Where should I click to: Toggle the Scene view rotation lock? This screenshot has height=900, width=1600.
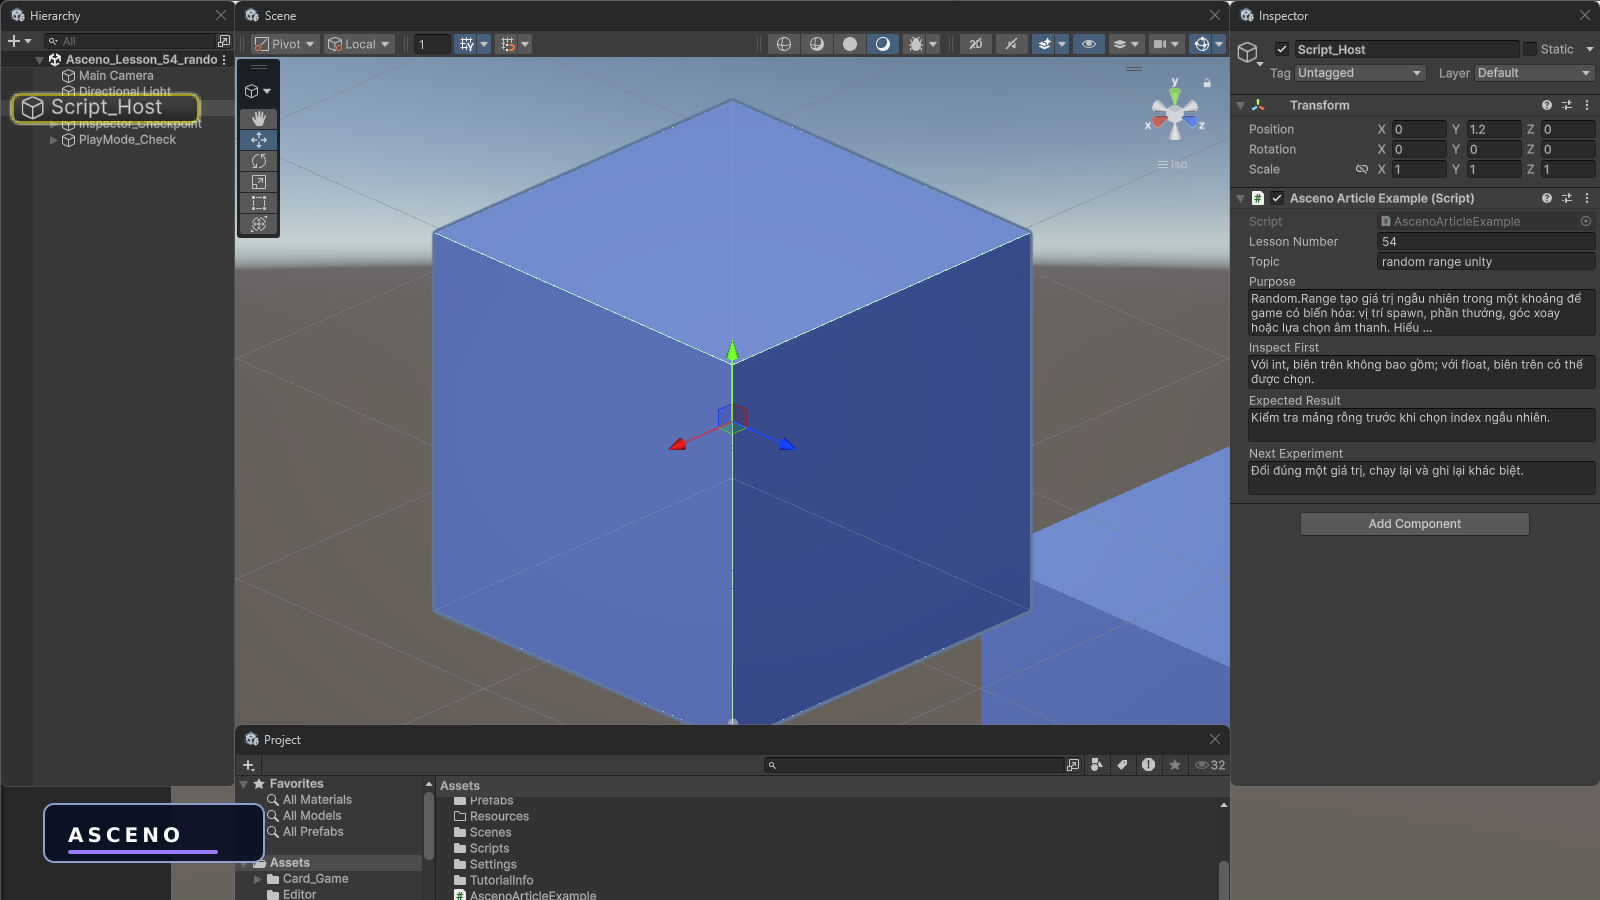click(x=1207, y=83)
